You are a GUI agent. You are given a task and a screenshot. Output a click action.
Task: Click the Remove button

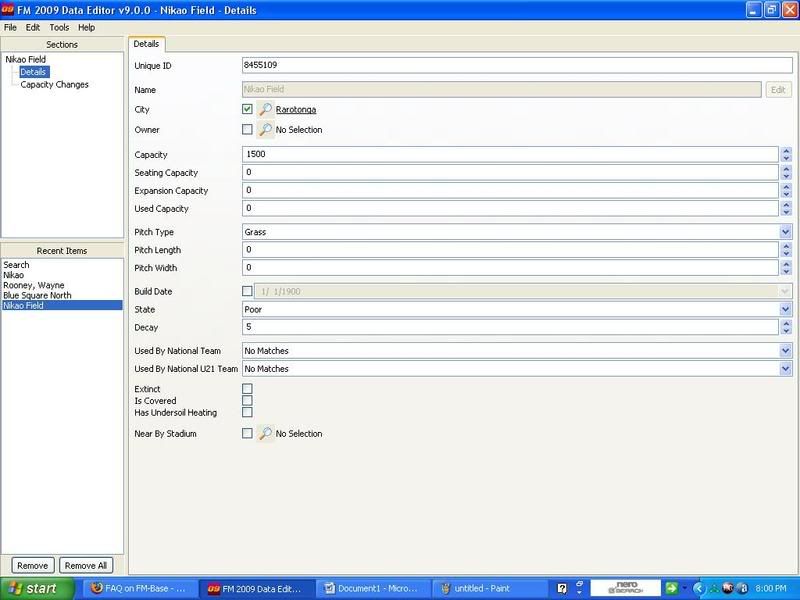(33, 565)
